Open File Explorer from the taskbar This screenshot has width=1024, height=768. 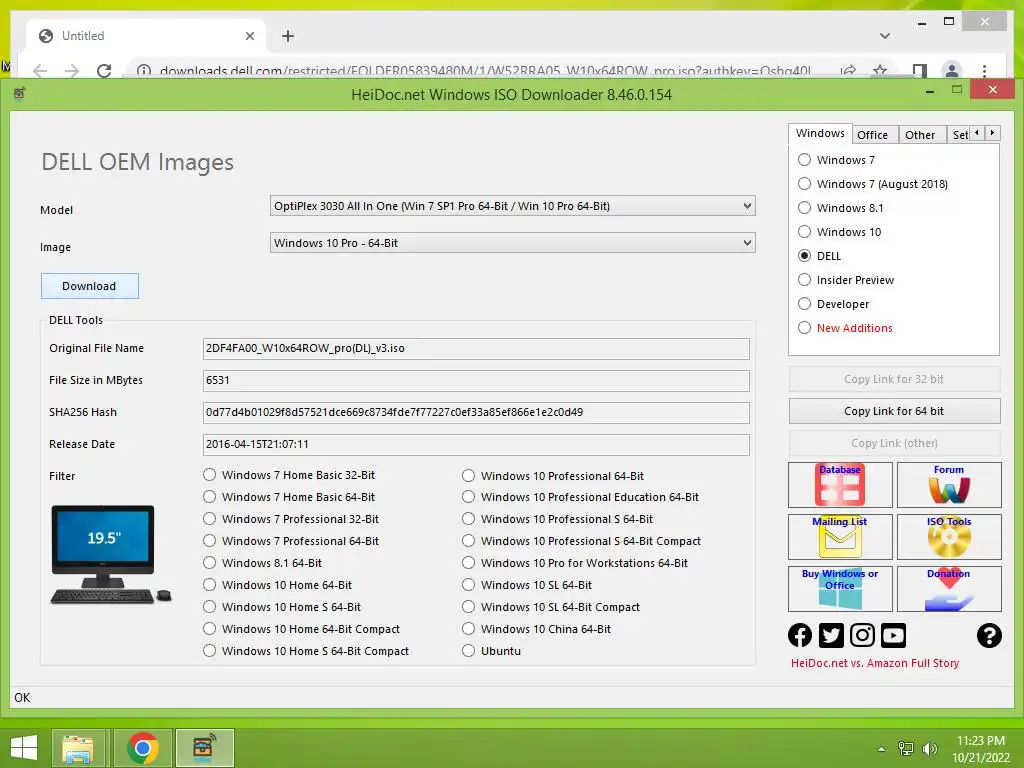pyautogui.click(x=78, y=748)
